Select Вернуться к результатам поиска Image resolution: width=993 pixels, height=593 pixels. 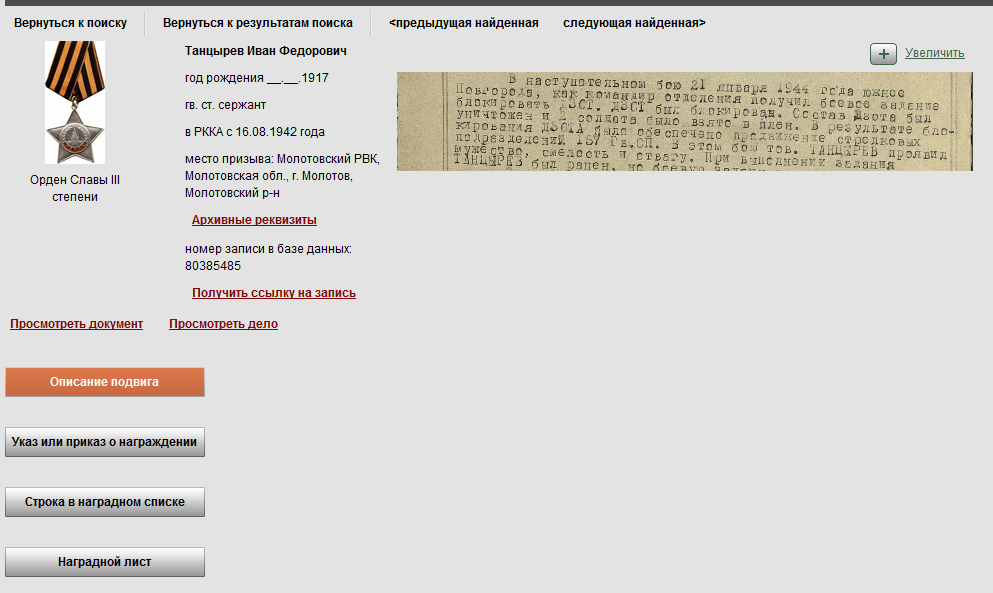(258, 23)
